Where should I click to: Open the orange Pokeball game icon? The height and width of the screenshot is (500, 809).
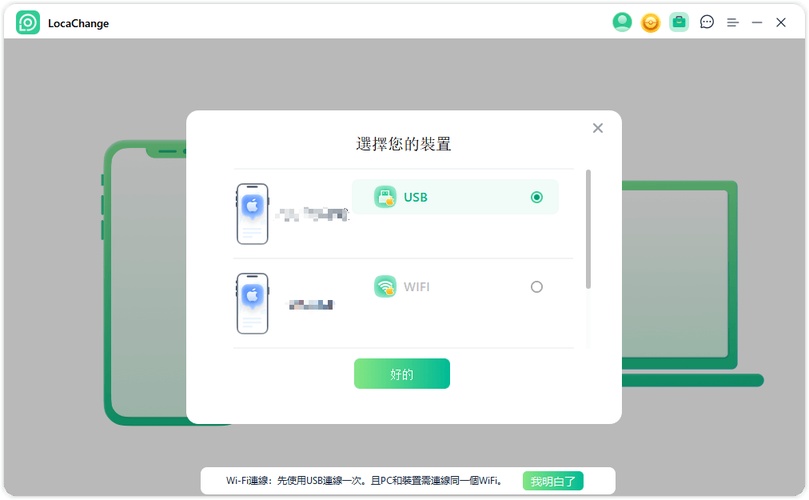coord(651,23)
